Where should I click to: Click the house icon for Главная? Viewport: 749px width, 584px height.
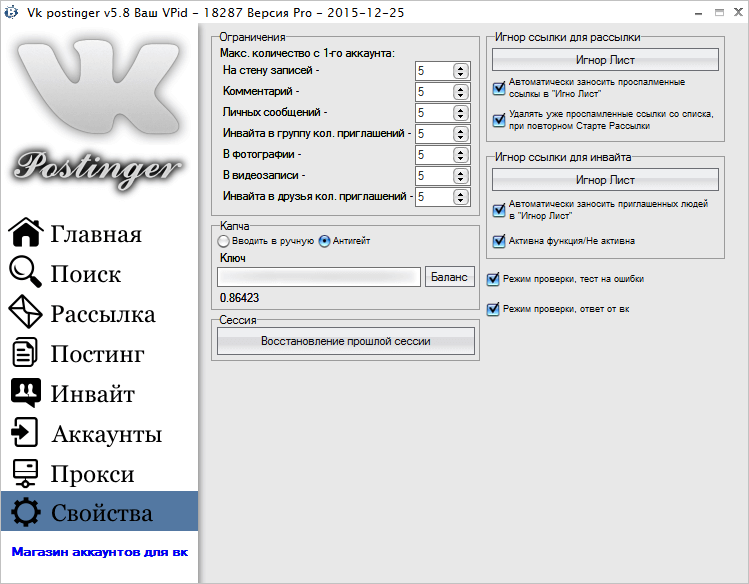25,233
